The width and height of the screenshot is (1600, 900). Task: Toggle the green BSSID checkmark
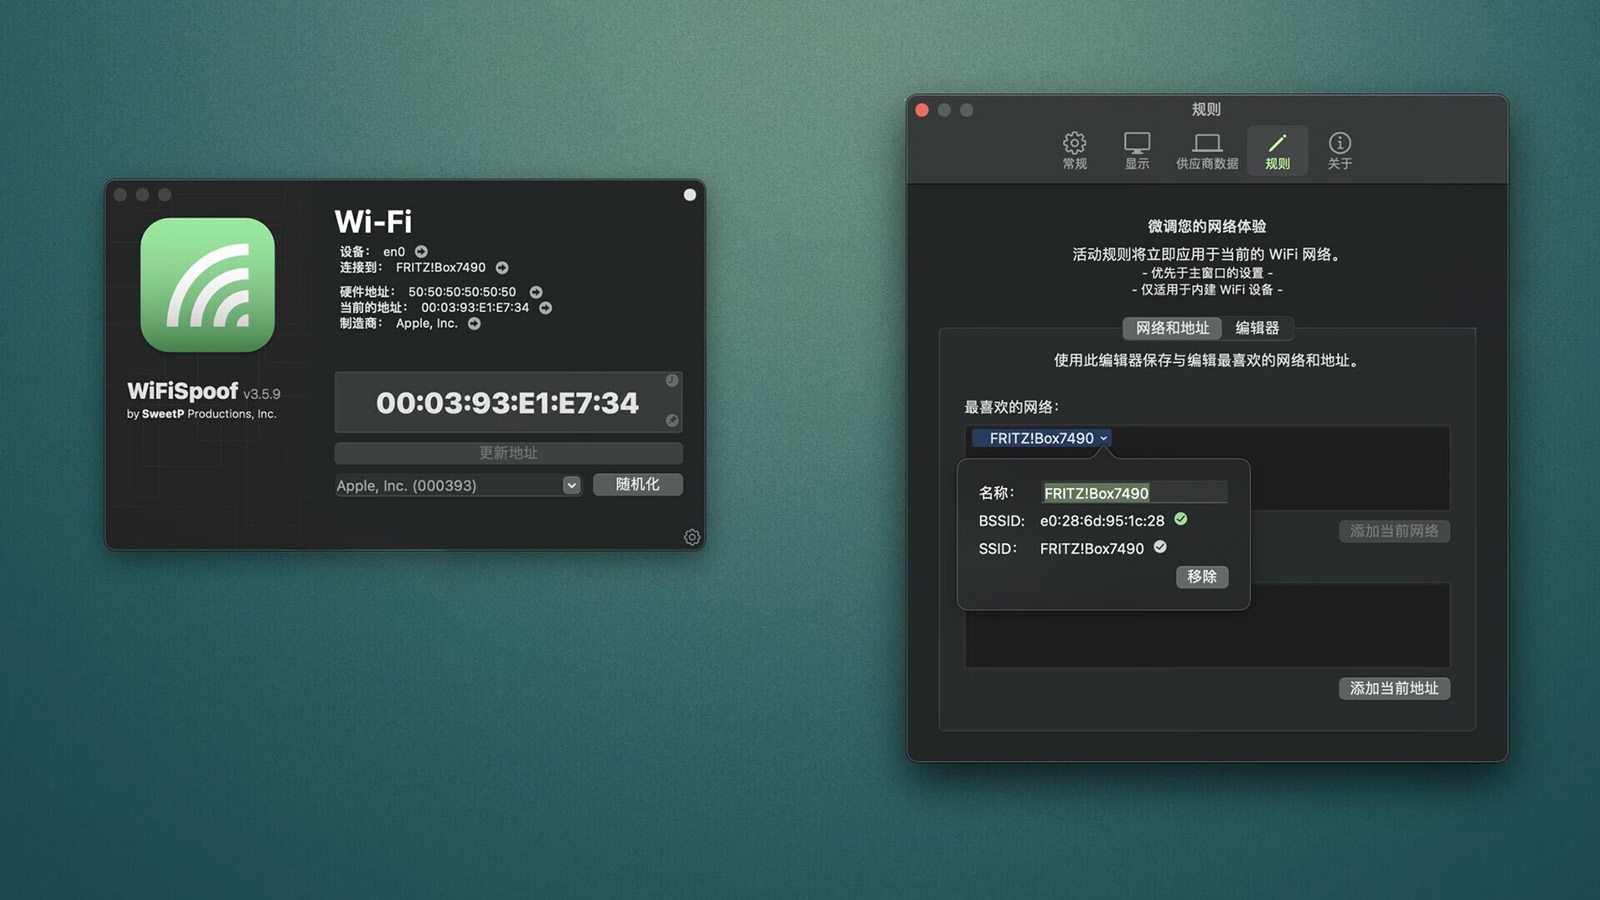tap(1181, 519)
